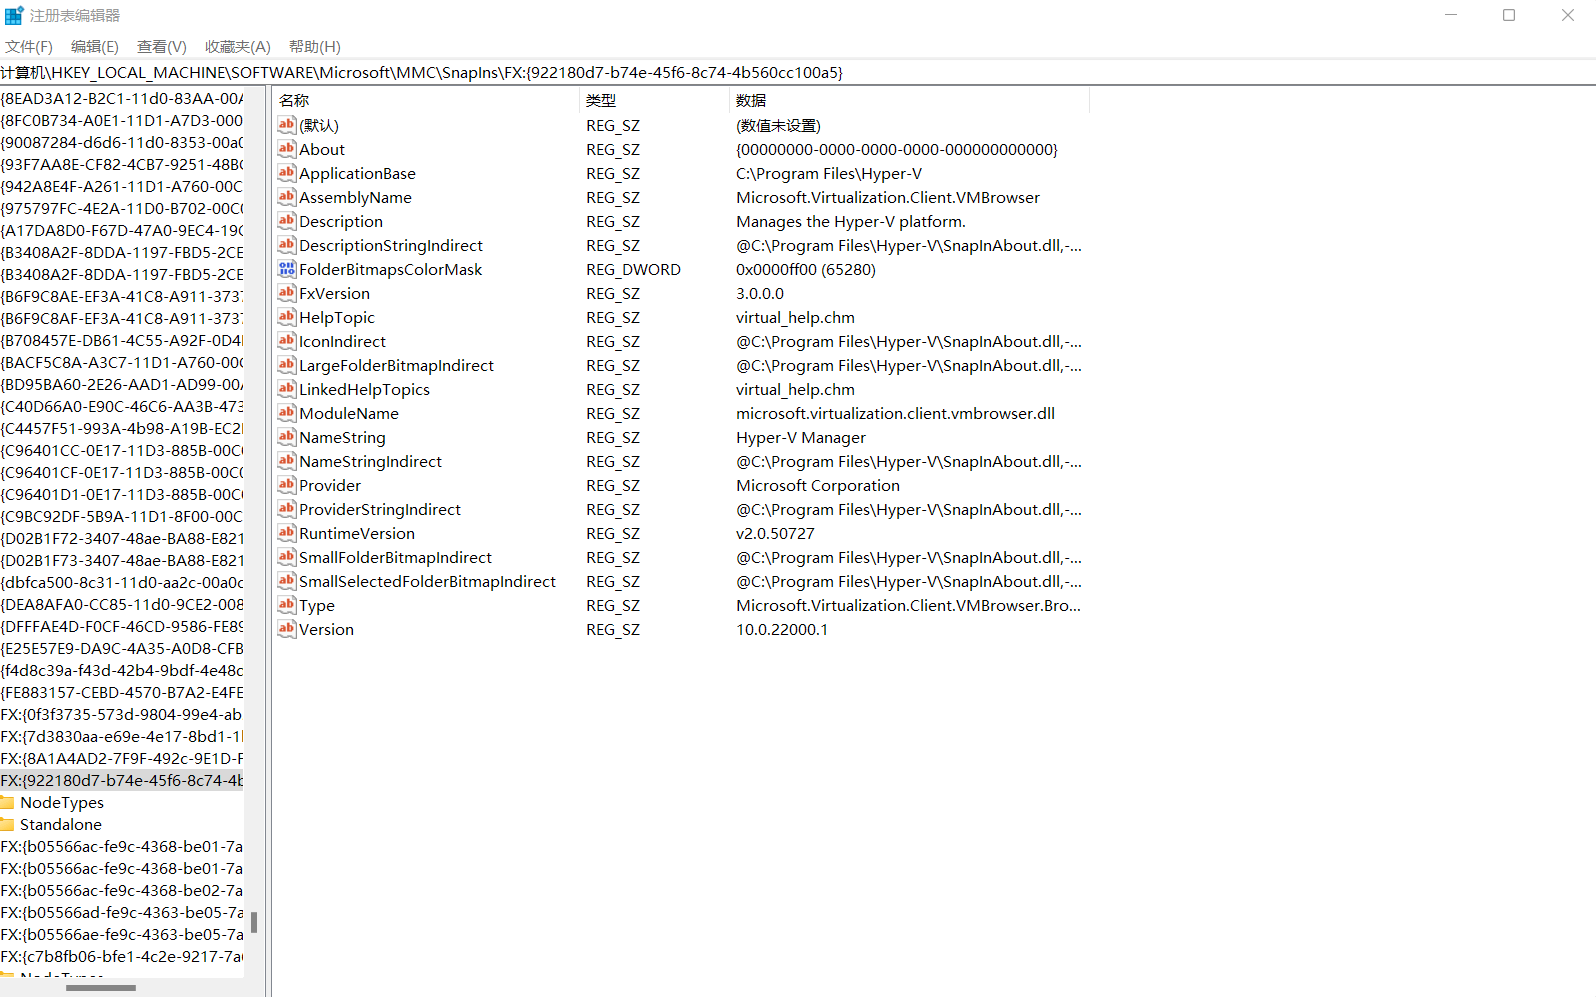Click the string icon beside Description
Screen dimensions: 1596x997
coord(287,221)
